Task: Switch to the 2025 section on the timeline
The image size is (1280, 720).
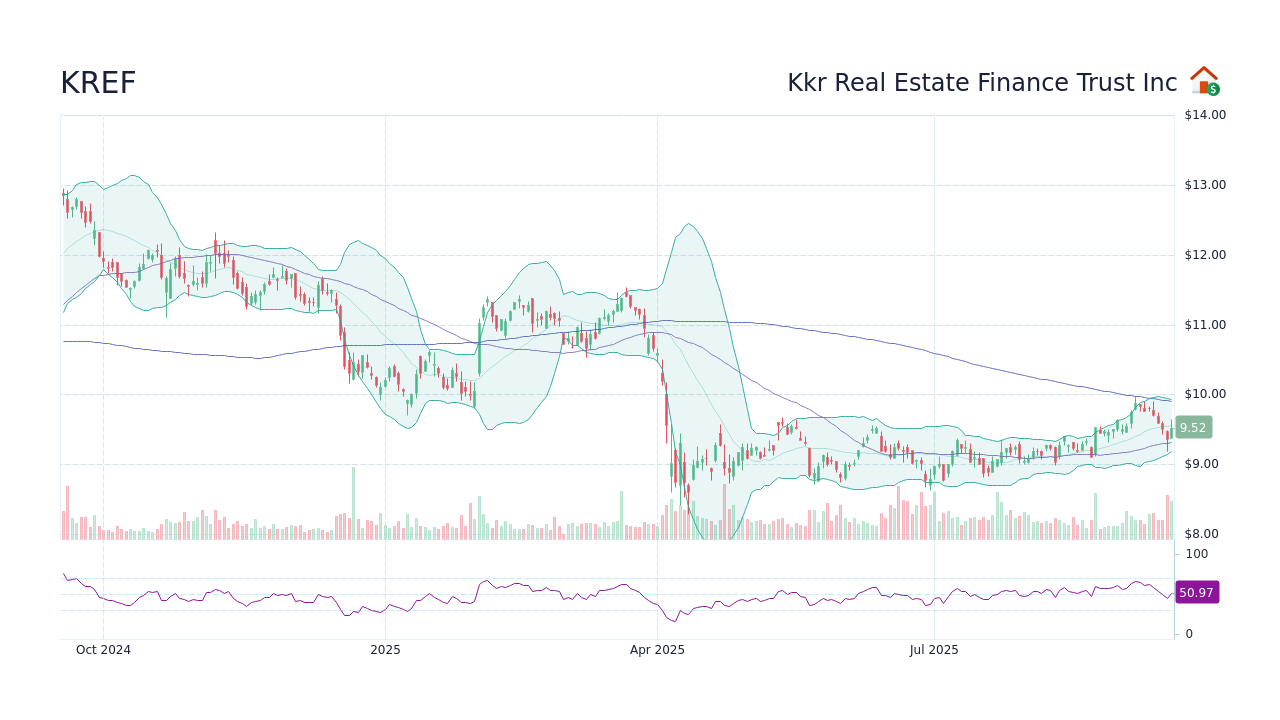Action: (385, 649)
